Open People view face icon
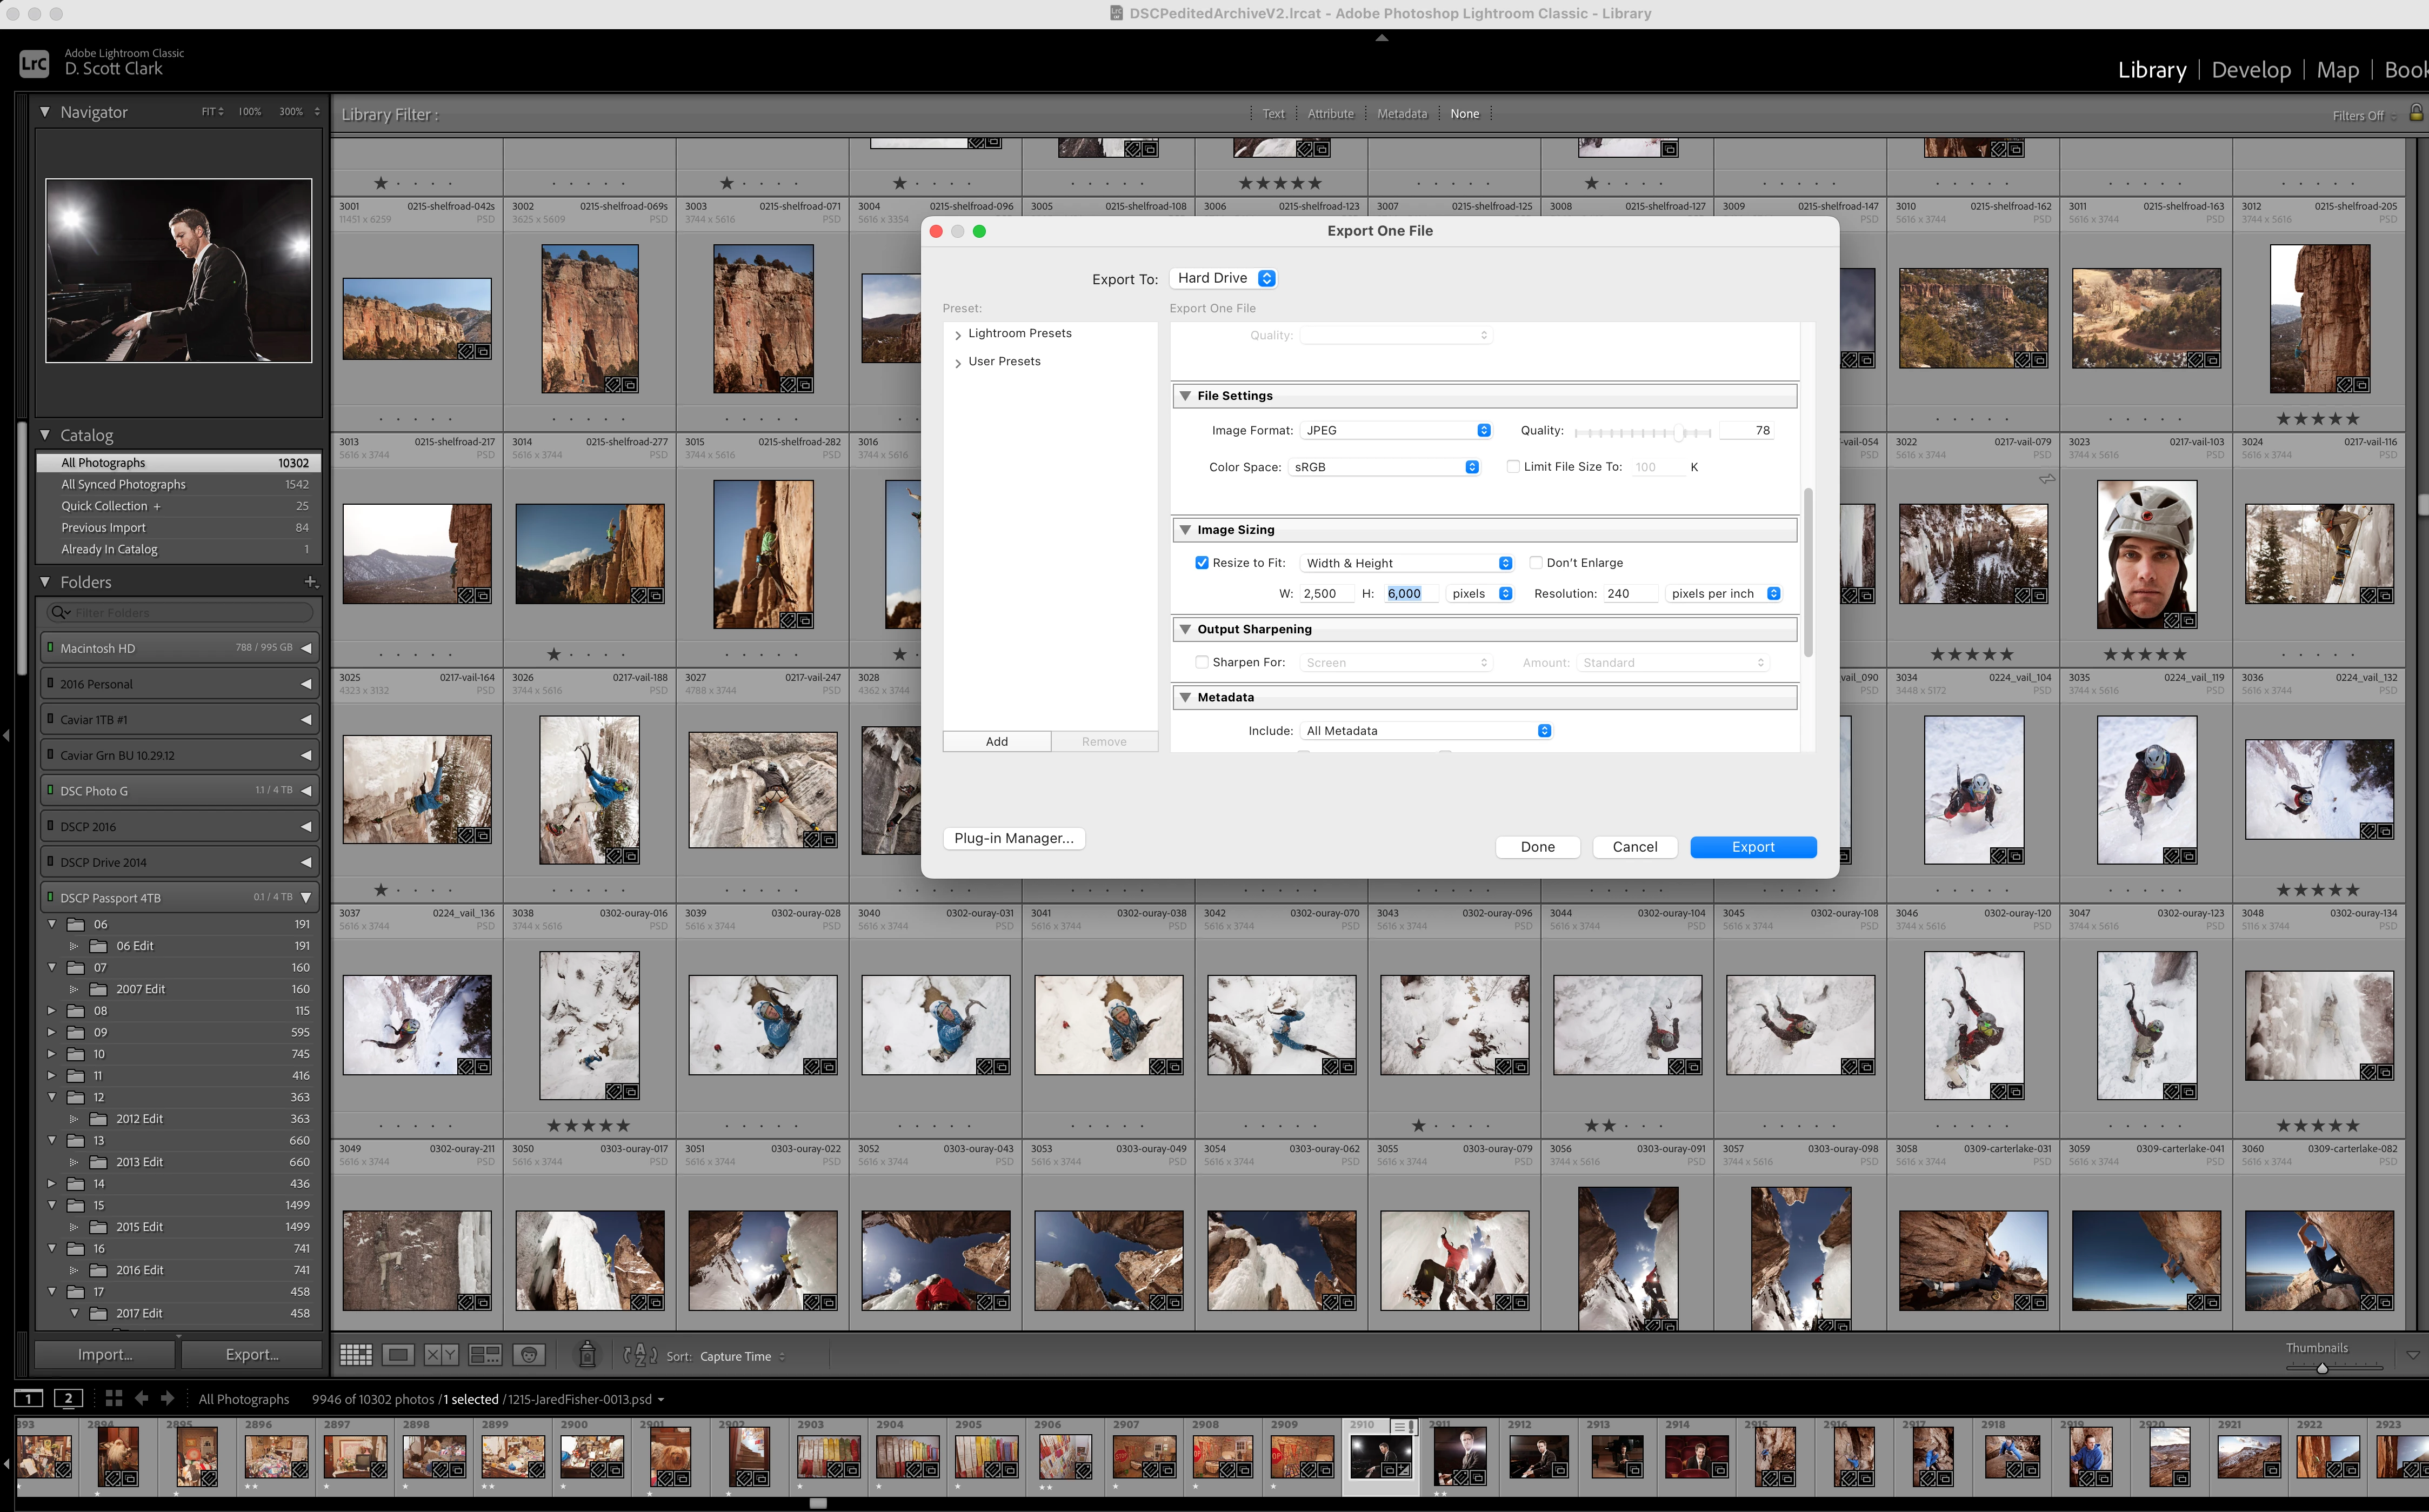 529,1355
